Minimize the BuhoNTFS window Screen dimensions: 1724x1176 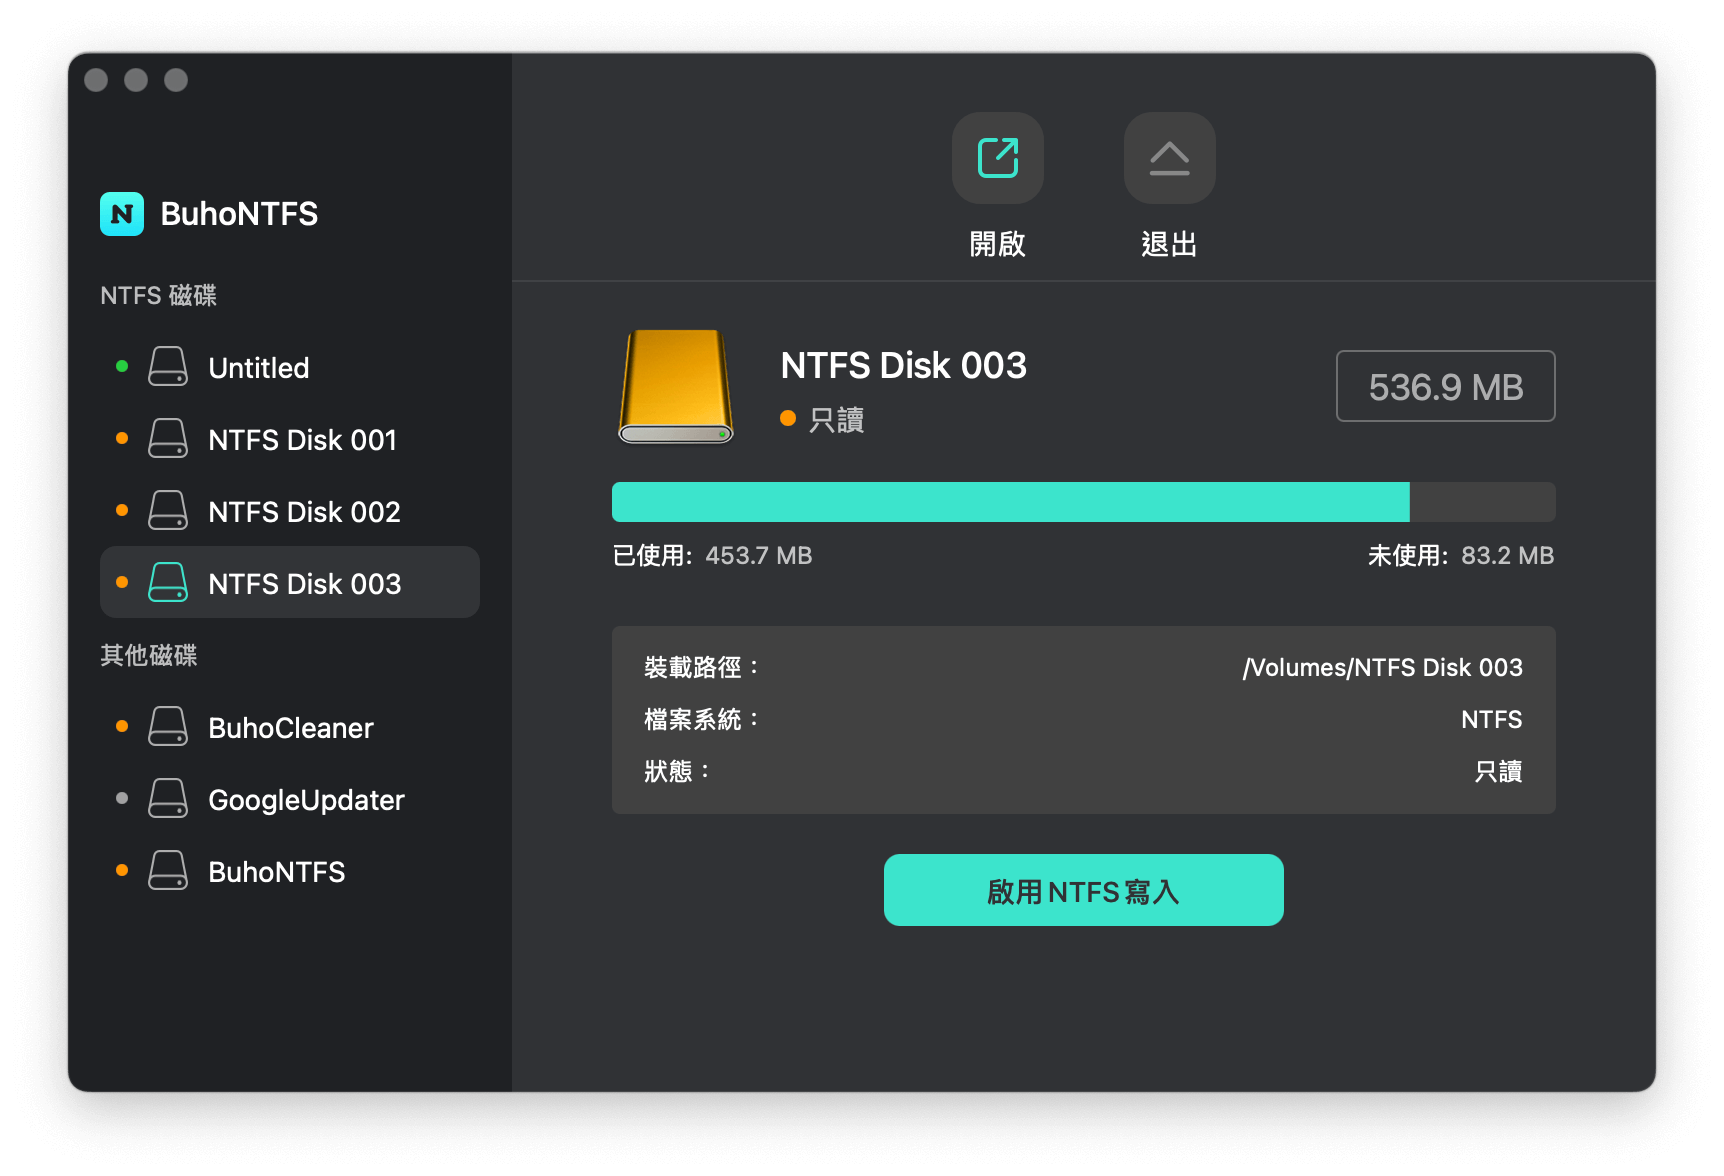136,80
